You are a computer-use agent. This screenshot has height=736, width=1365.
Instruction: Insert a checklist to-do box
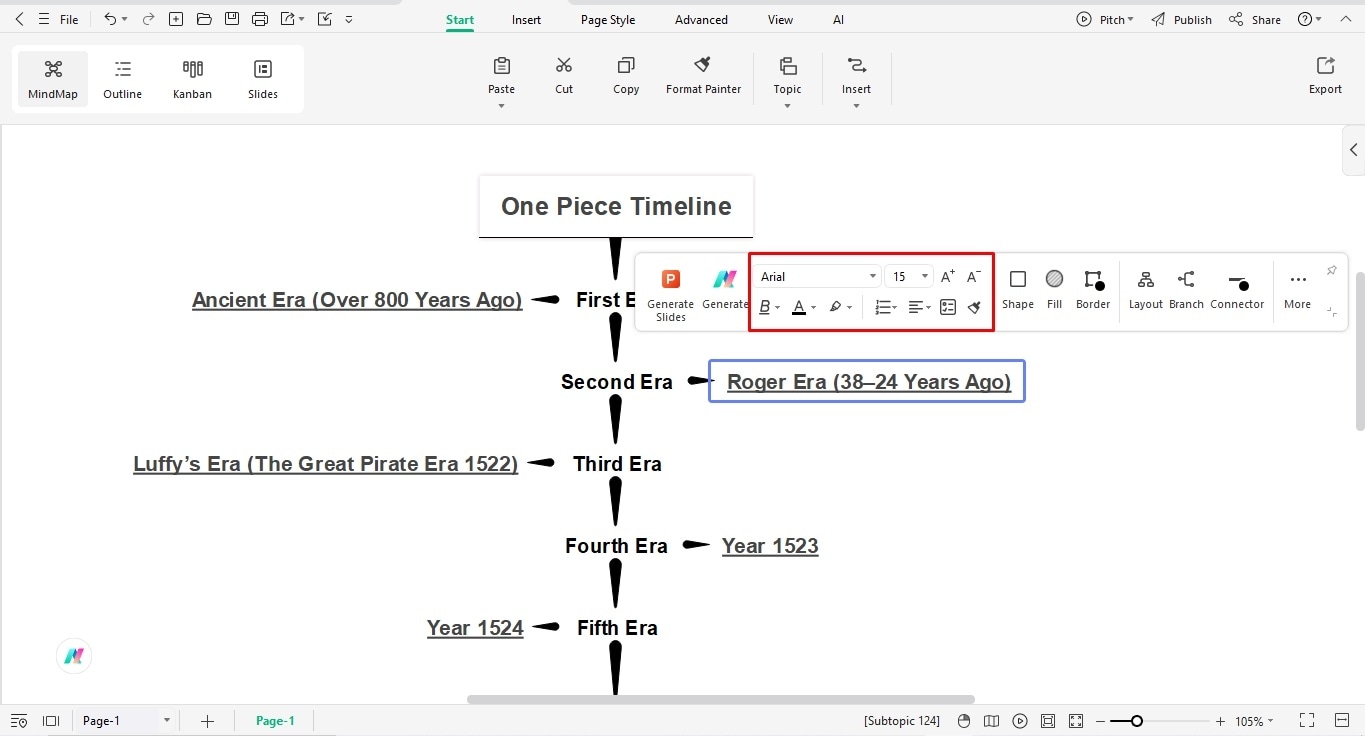pos(948,307)
